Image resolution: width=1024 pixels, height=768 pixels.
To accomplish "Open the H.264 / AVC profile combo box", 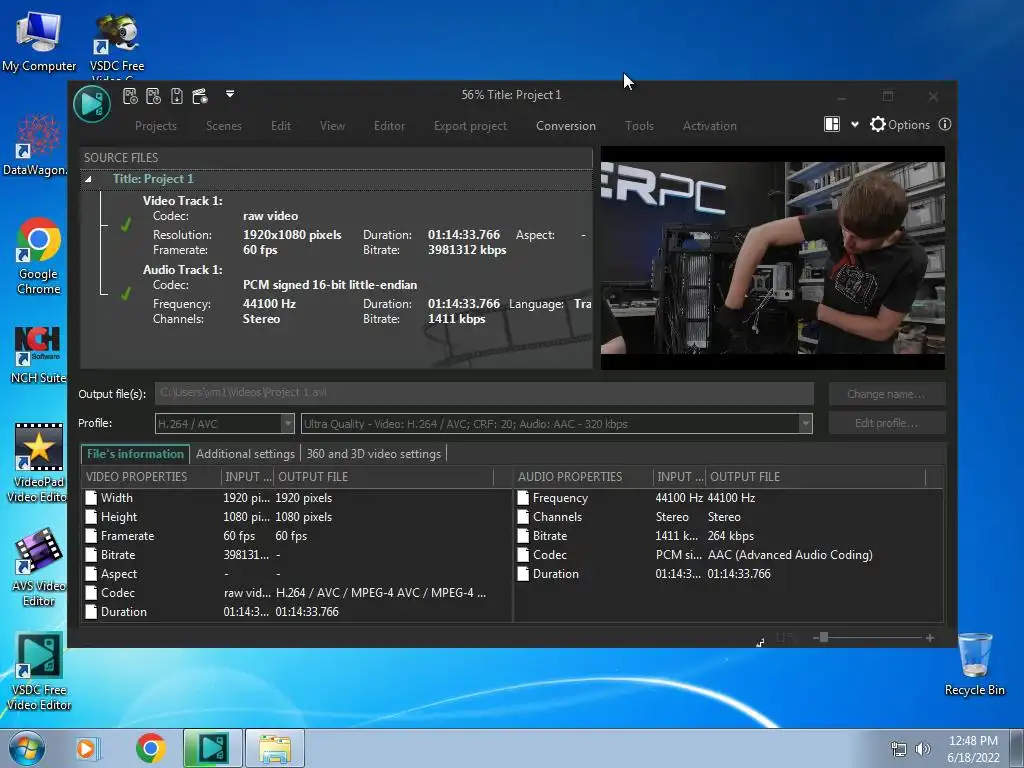I will (224, 424).
